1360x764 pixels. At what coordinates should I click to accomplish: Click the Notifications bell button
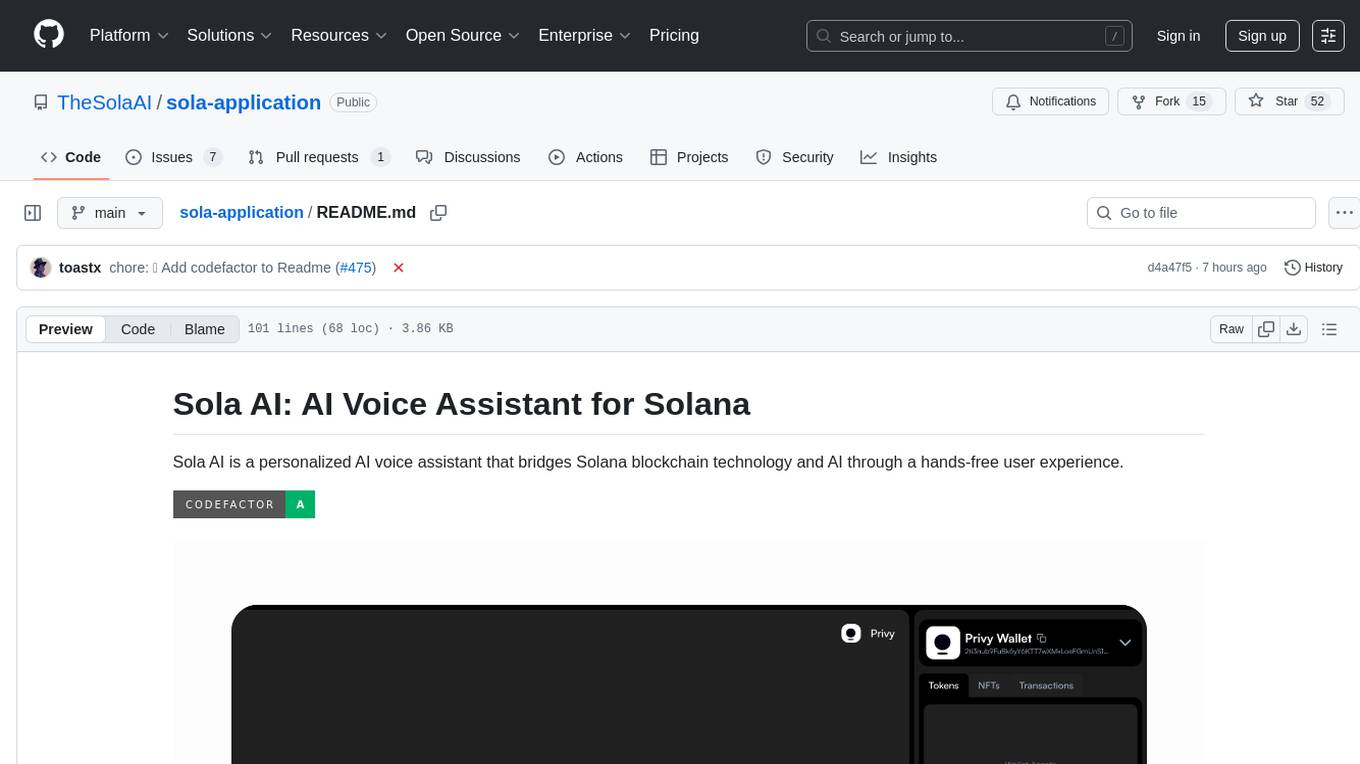tap(1050, 102)
